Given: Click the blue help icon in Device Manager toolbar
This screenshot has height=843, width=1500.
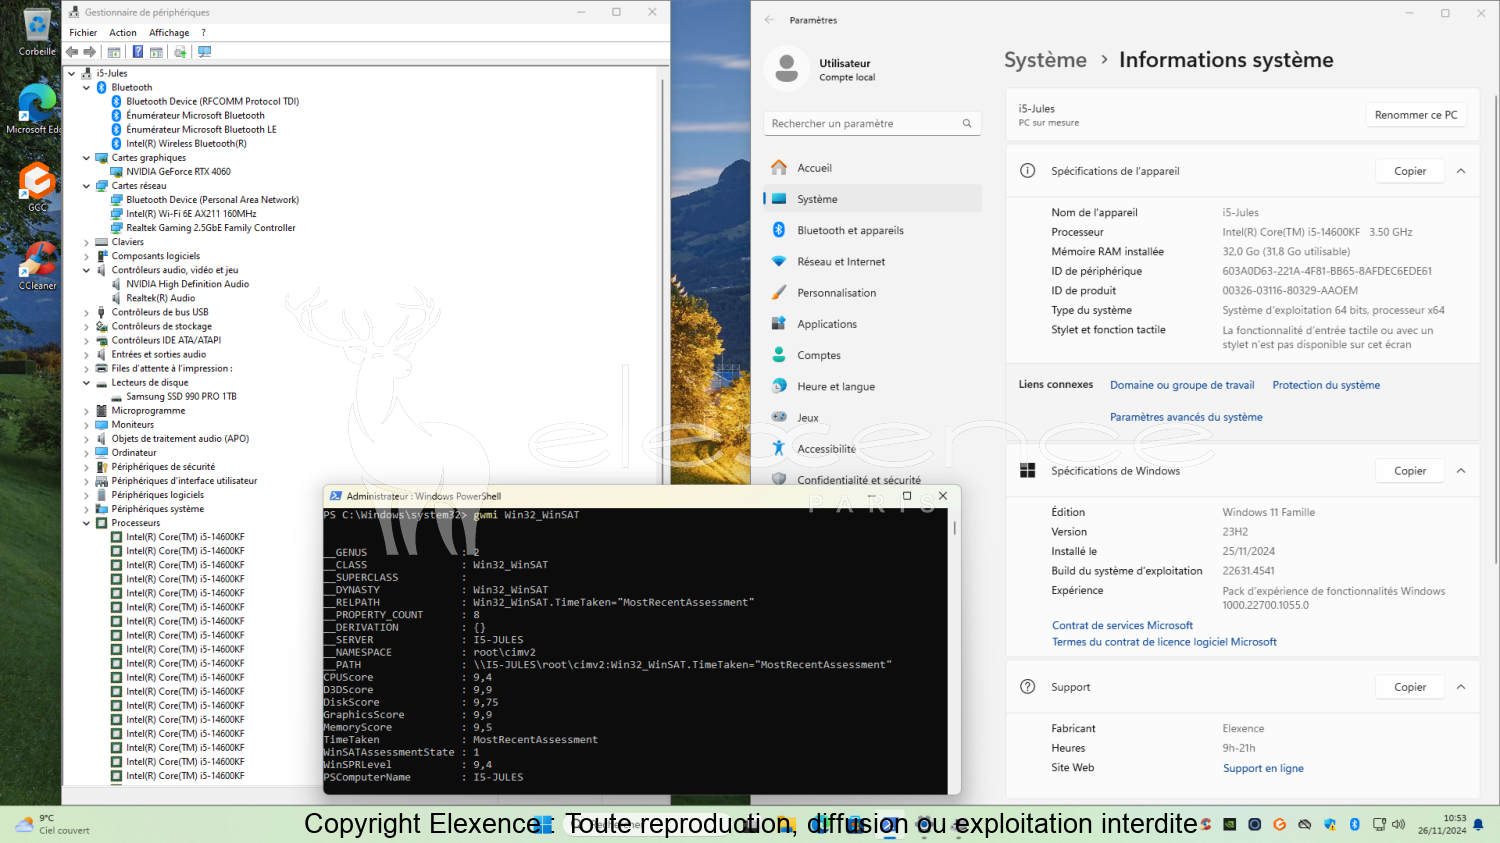Looking at the screenshot, I should pos(138,52).
